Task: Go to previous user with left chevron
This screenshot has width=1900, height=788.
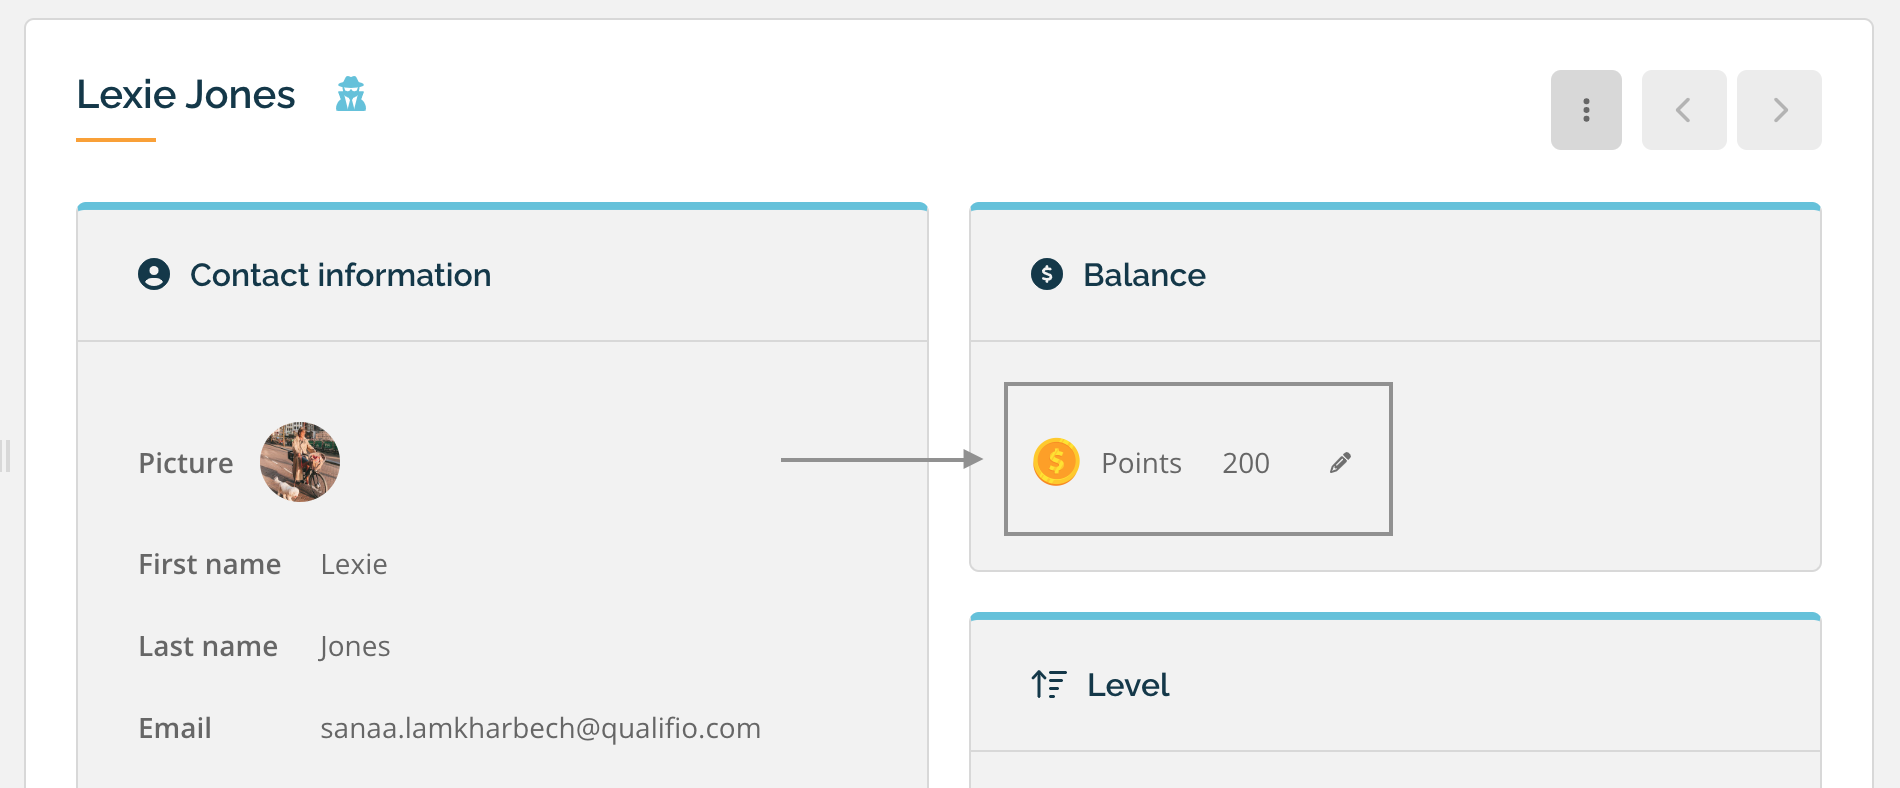Action: click(1684, 110)
